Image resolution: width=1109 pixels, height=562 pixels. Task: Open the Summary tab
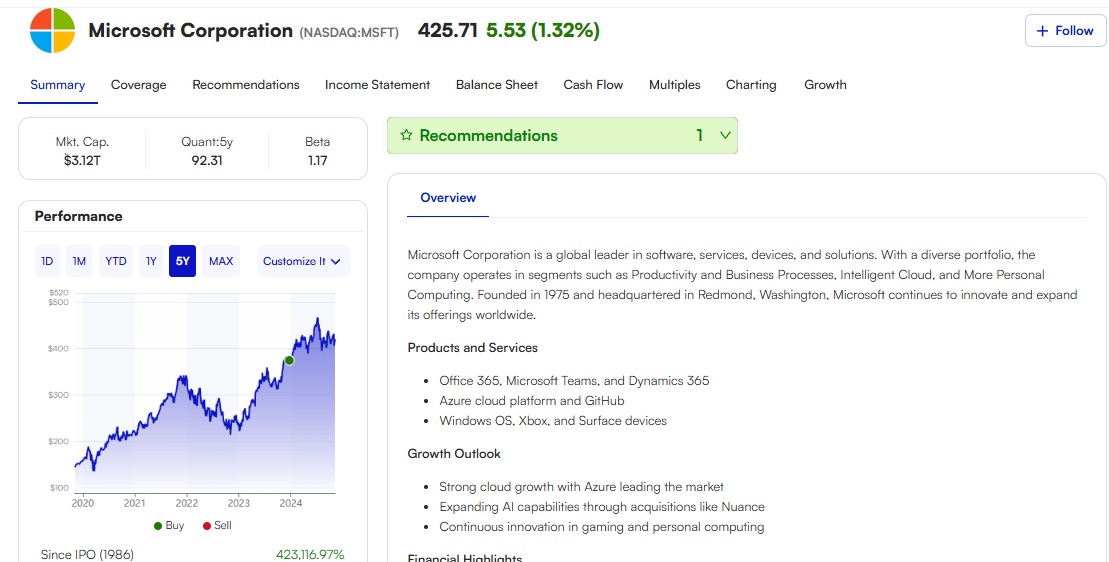(57, 85)
